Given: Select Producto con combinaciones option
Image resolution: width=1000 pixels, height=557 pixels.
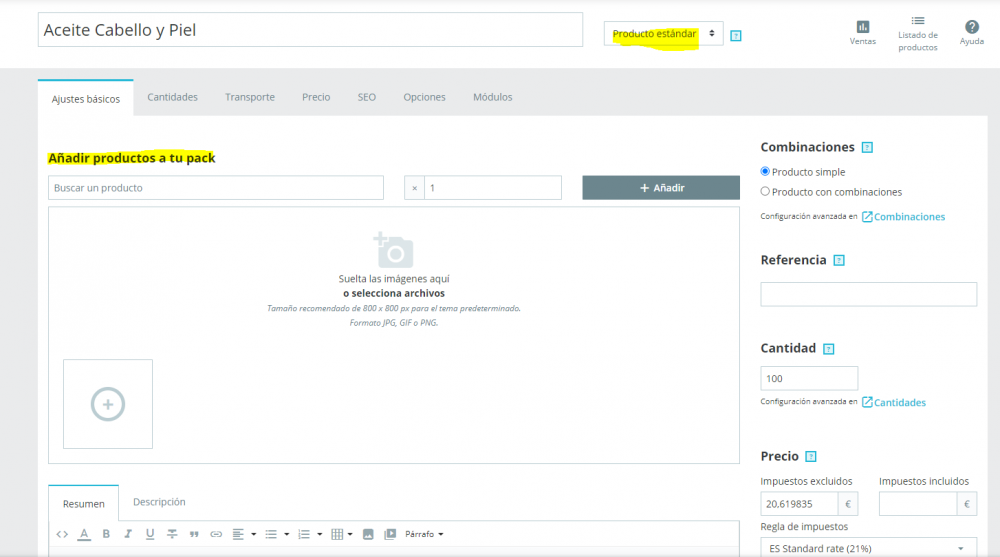Looking at the screenshot, I should pos(765,191).
